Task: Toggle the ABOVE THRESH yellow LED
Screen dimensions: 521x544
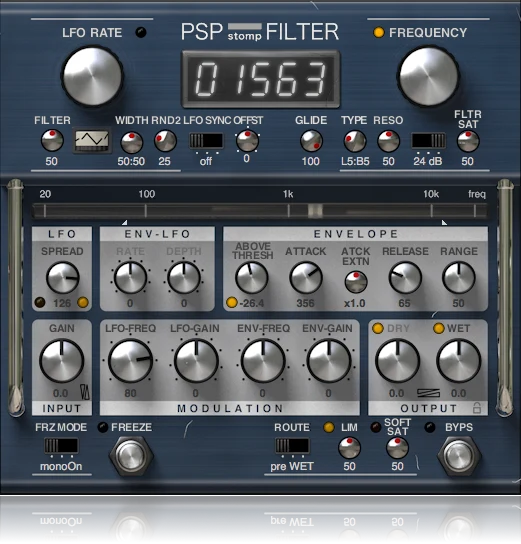Action: [x=231, y=303]
